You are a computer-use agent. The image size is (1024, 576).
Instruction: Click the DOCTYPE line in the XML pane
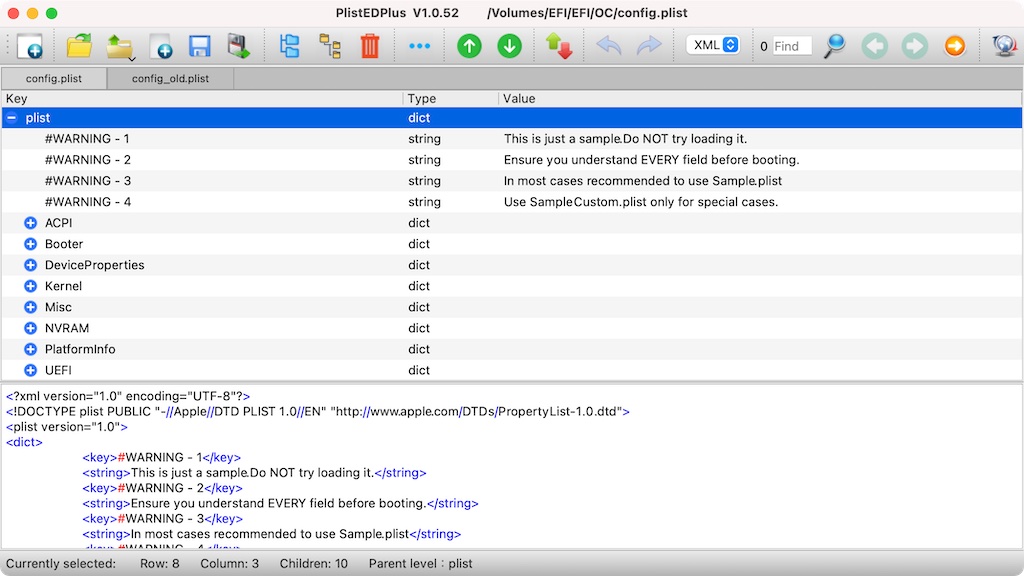tap(317, 411)
